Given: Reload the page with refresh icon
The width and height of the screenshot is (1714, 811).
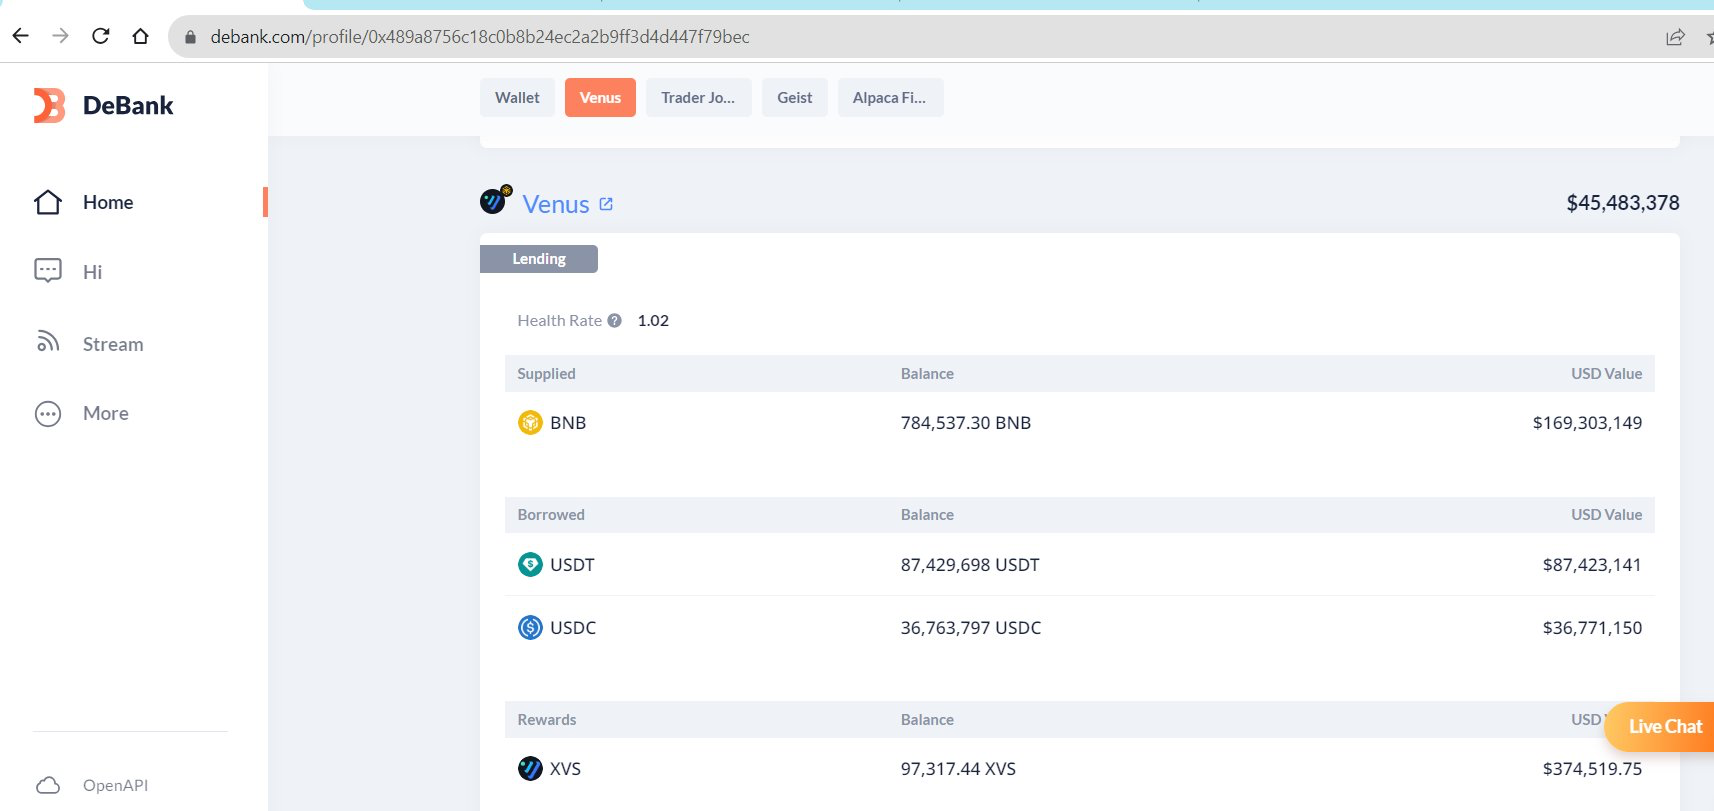Looking at the screenshot, I should point(100,36).
